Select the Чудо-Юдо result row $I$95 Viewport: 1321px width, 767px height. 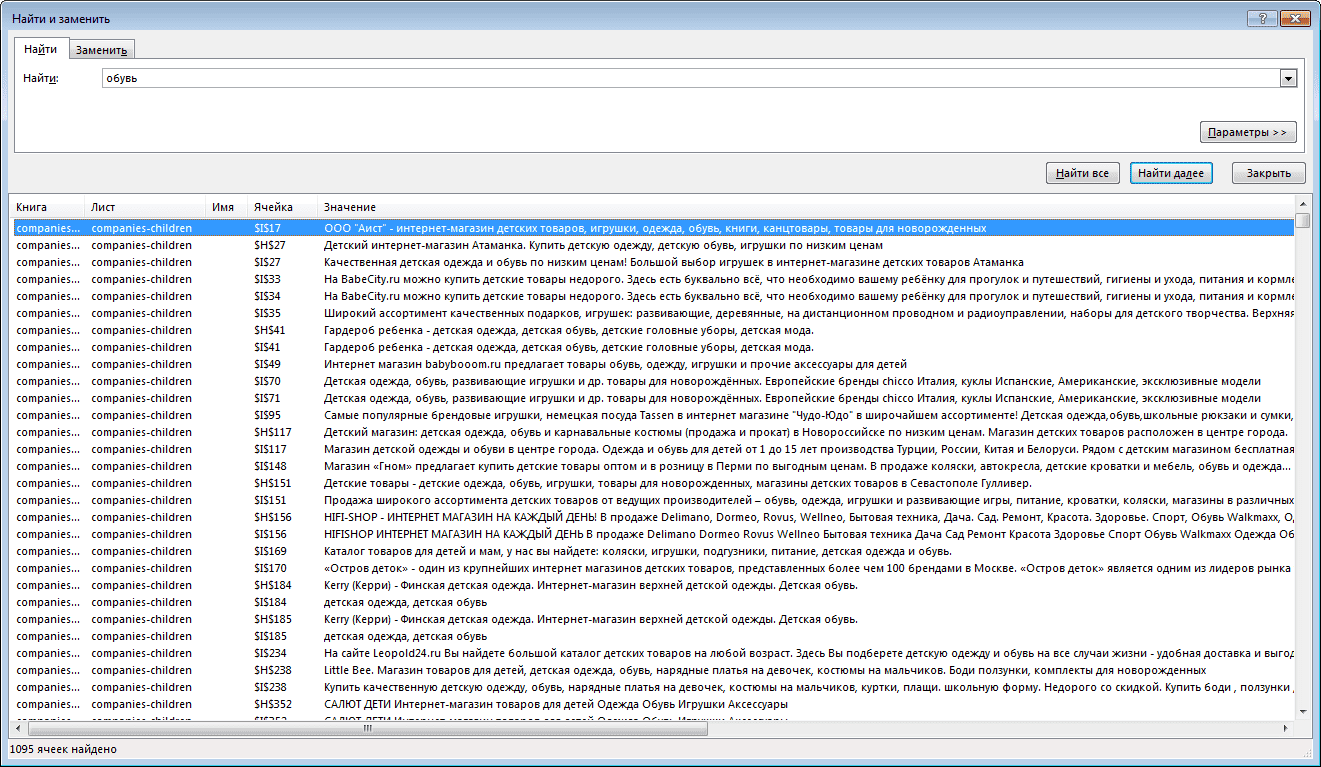(x=652, y=415)
